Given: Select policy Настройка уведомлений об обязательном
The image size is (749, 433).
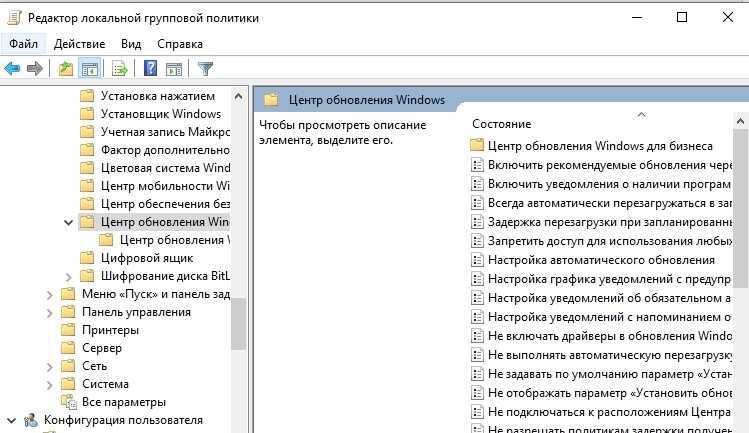Looking at the screenshot, I should 609,298.
